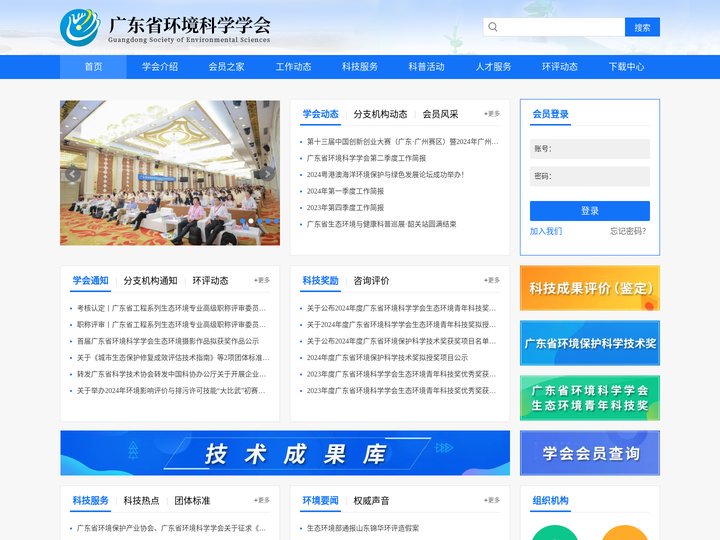Open 工作动态 navigation item
The width and height of the screenshot is (720, 540).
pos(293,67)
